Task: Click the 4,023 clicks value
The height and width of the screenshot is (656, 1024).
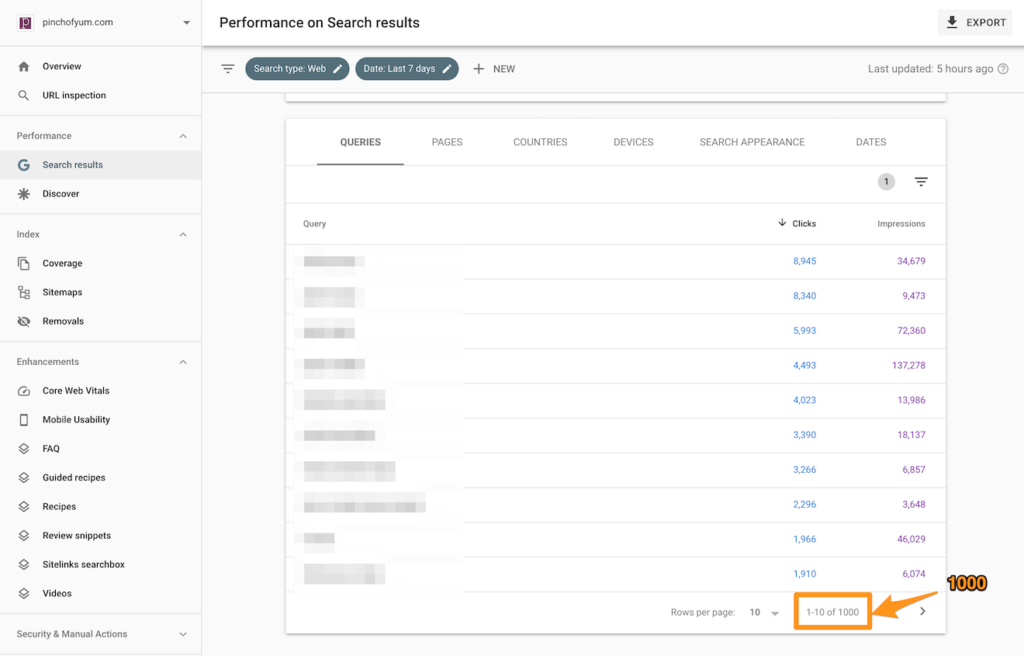Action: point(805,400)
